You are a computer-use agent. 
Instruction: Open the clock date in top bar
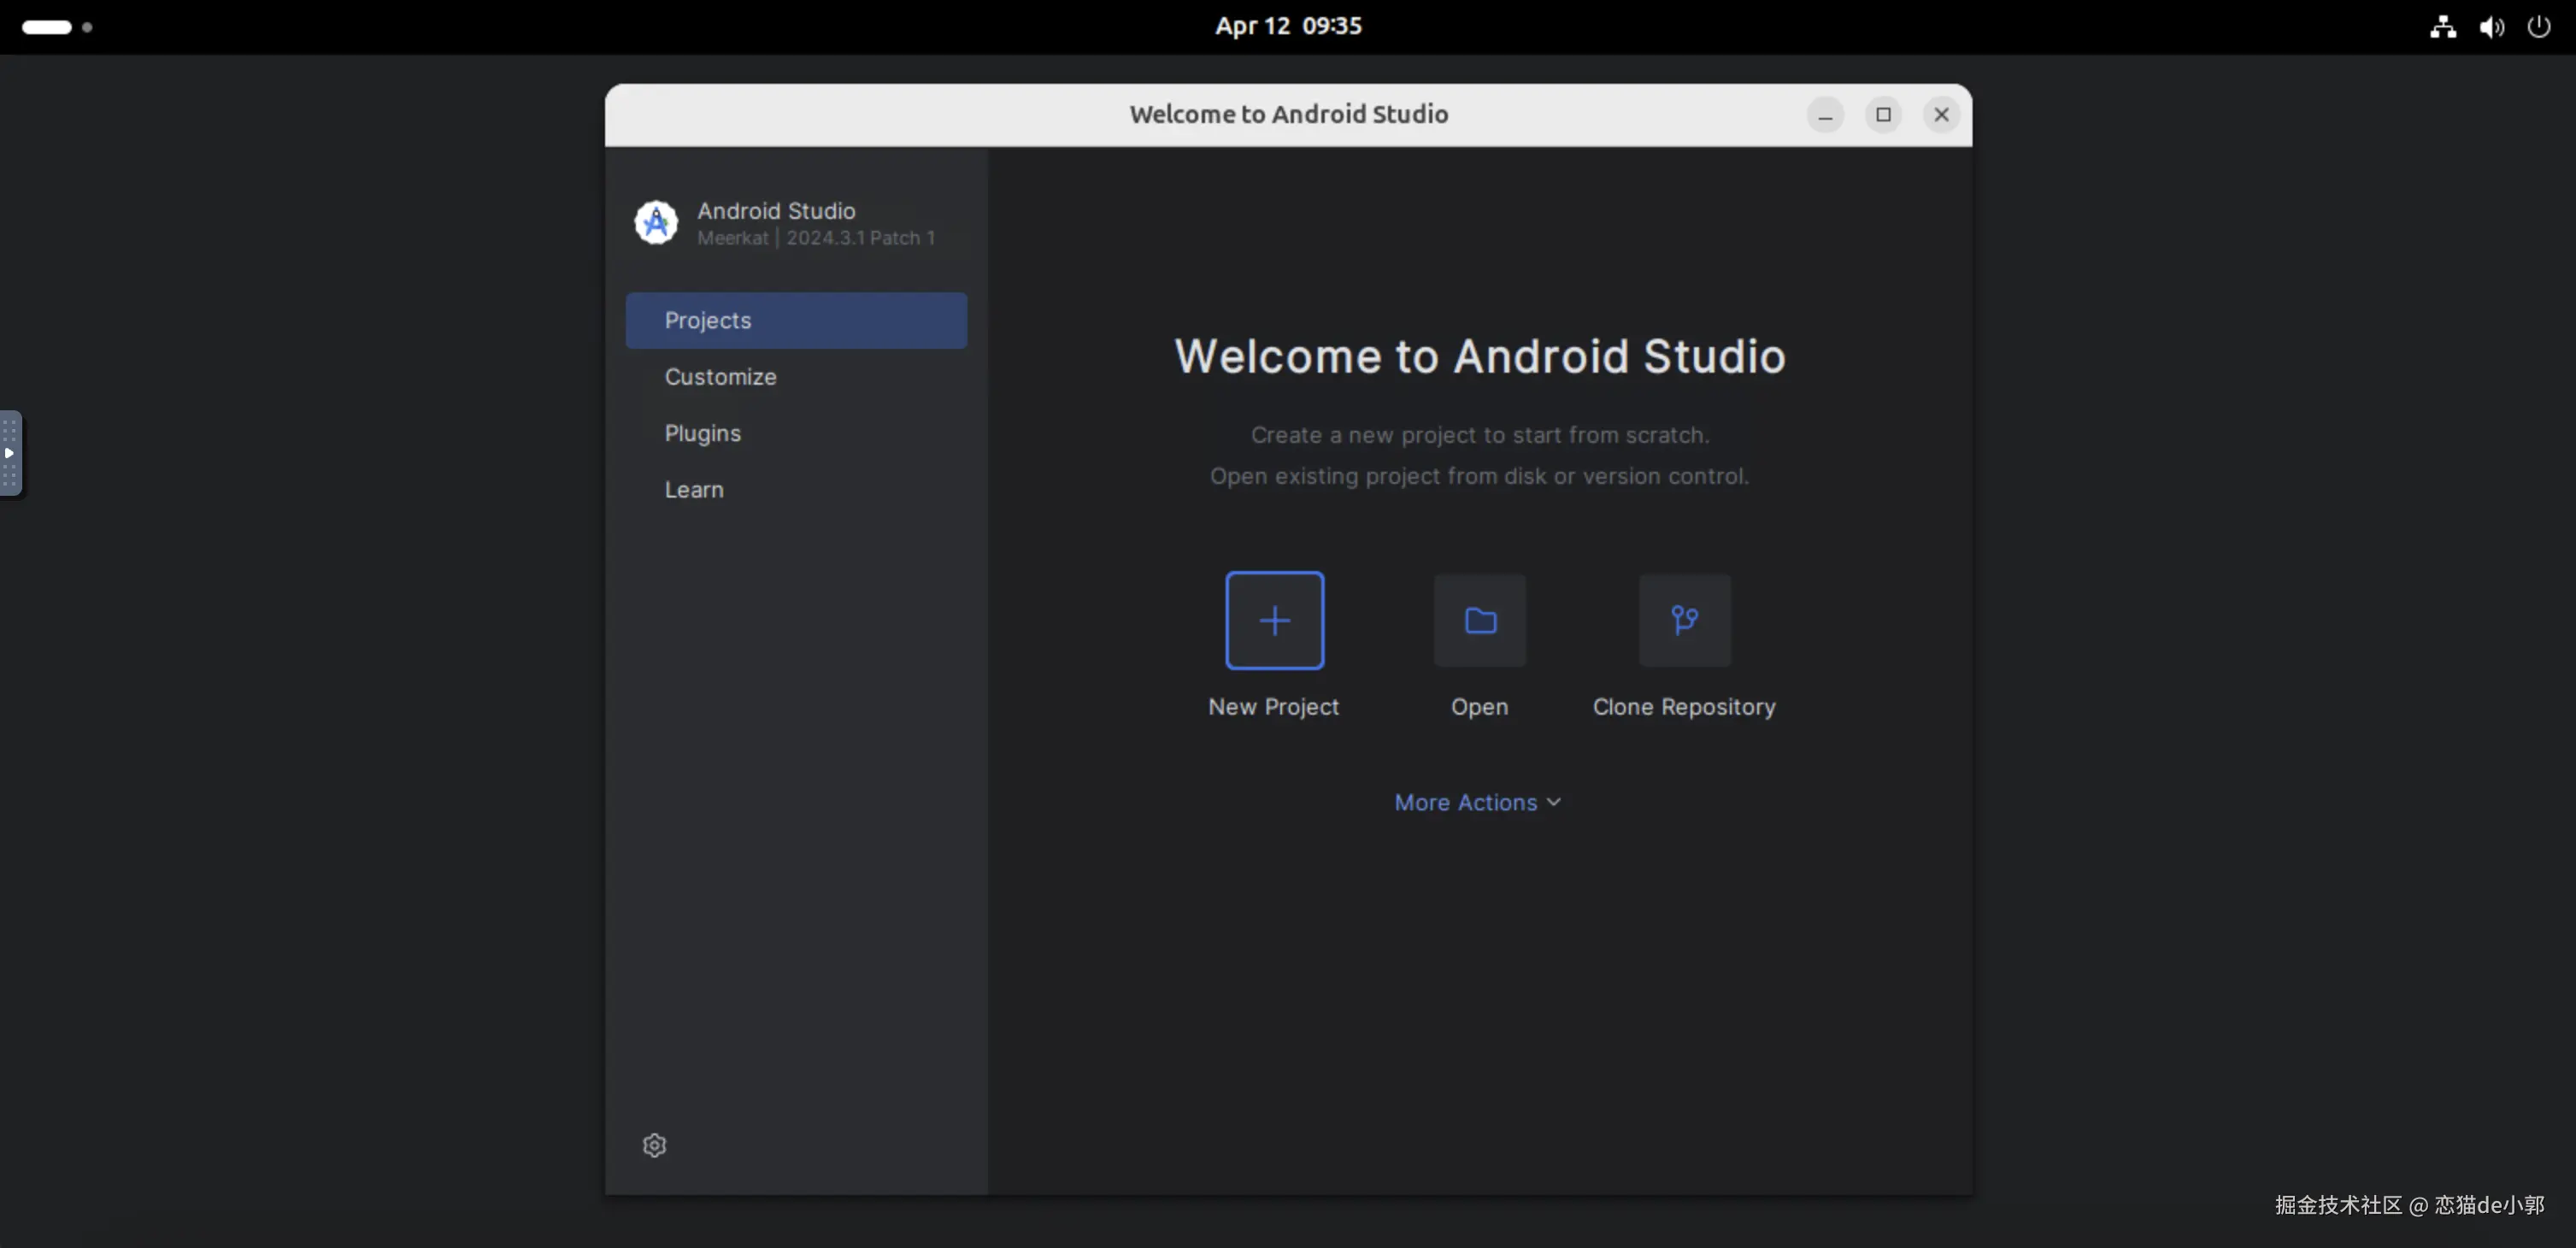(1288, 26)
